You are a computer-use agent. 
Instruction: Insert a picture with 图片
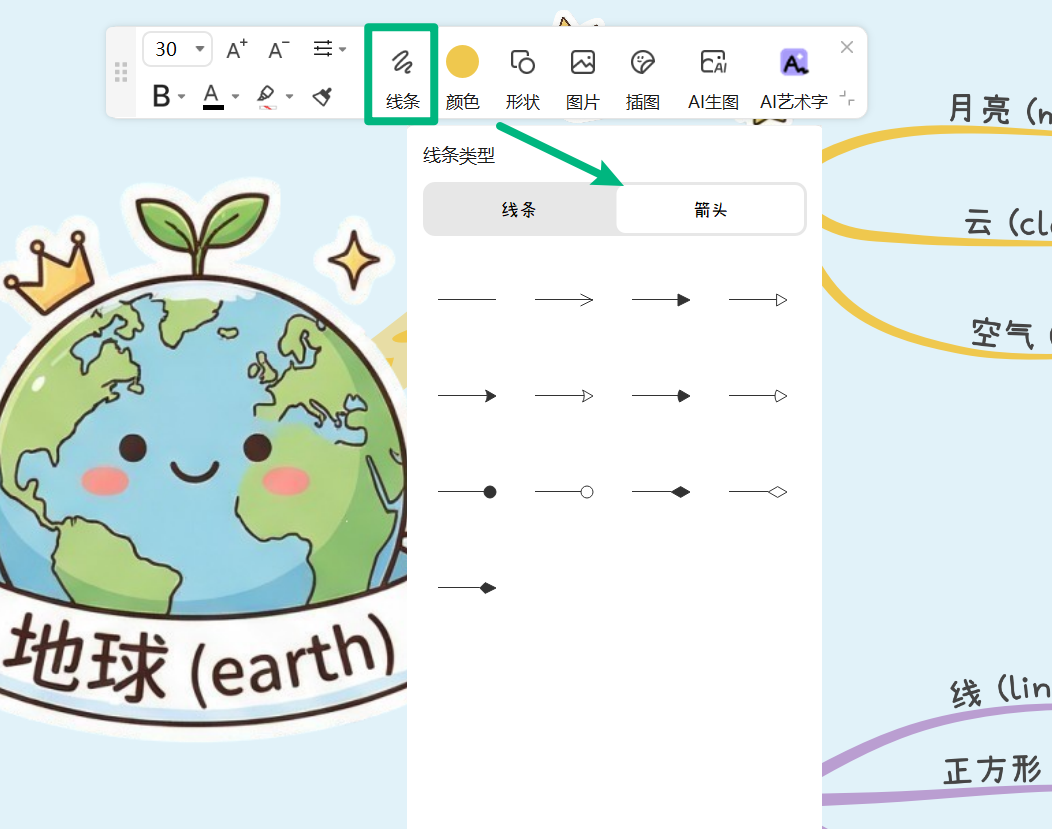(x=582, y=77)
